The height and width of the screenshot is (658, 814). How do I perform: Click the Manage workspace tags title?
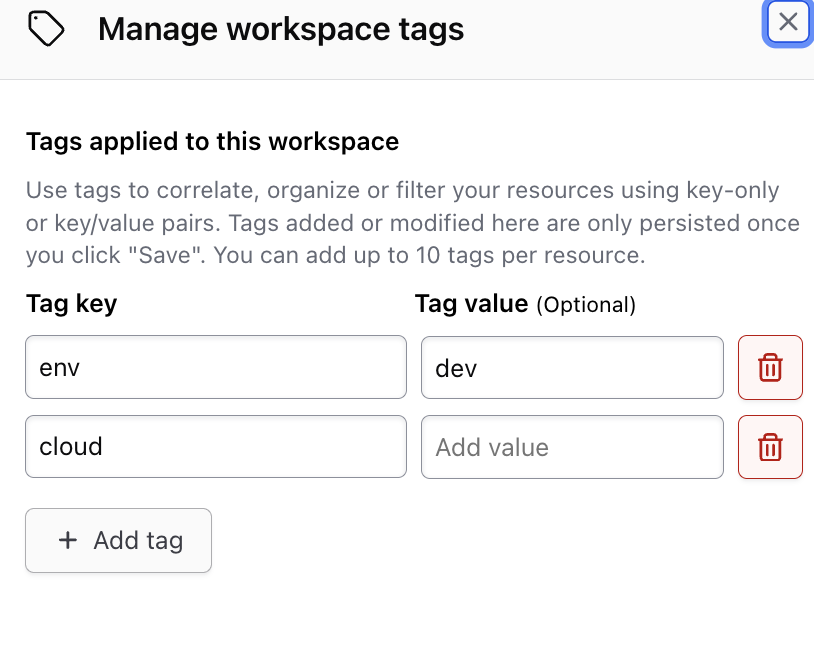pyautogui.click(x=280, y=30)
